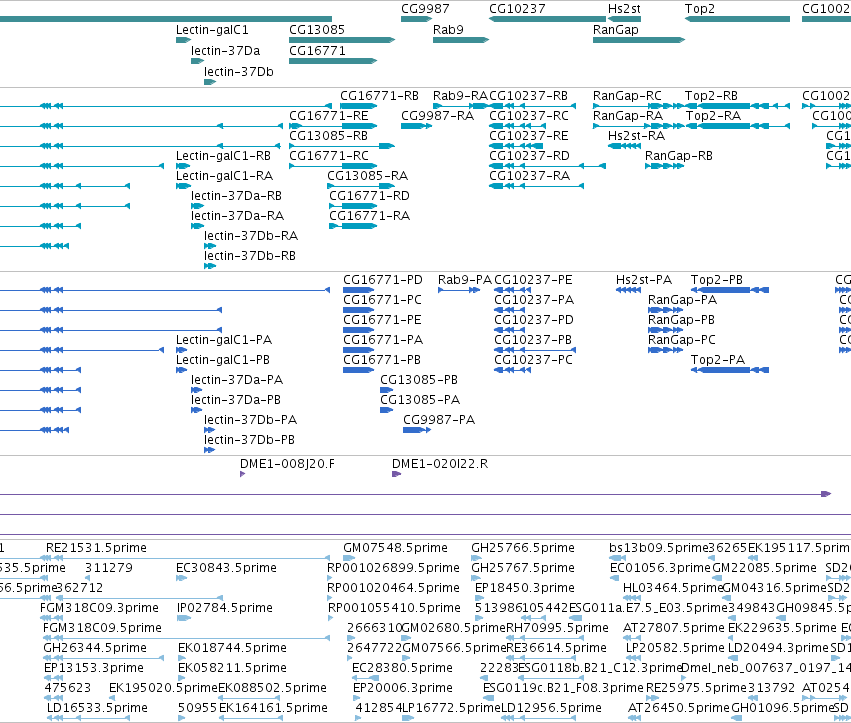This screenshot has width=851, height=723.
Task: Select the Rab9-RA transcript label
Action: pyautogui.click(x=460, y=96)
